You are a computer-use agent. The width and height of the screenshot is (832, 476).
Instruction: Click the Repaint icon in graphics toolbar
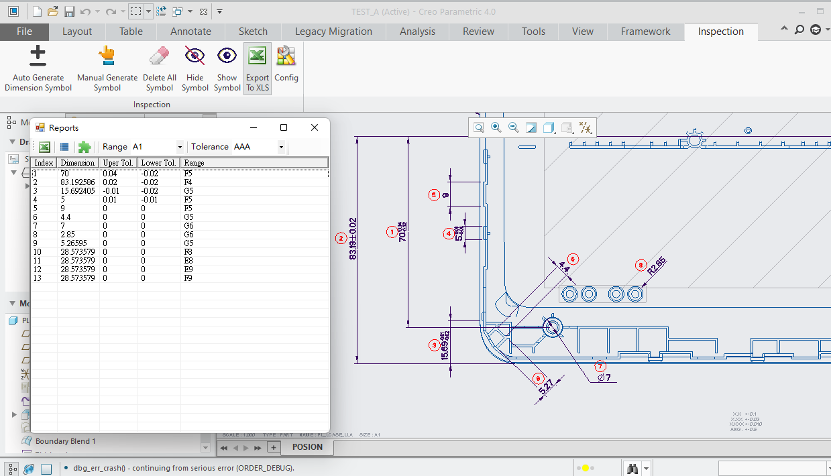coord(531,128)
